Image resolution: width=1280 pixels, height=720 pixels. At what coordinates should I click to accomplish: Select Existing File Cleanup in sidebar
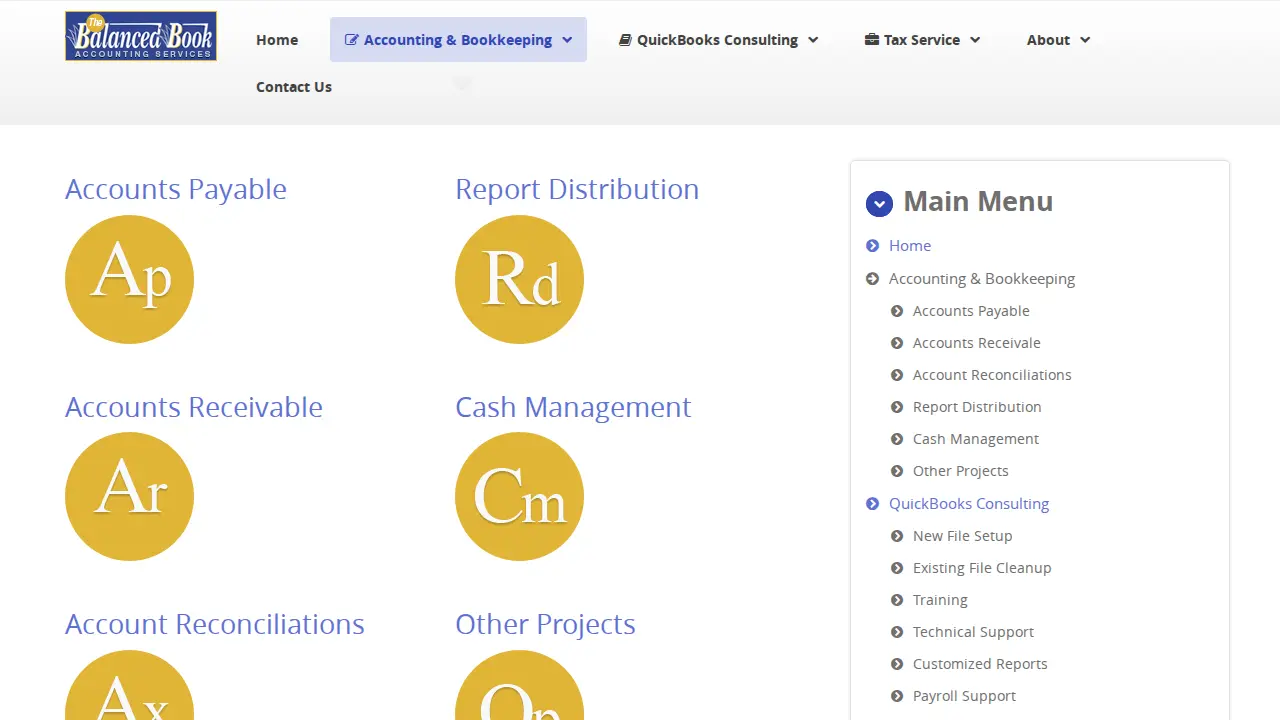982,568
